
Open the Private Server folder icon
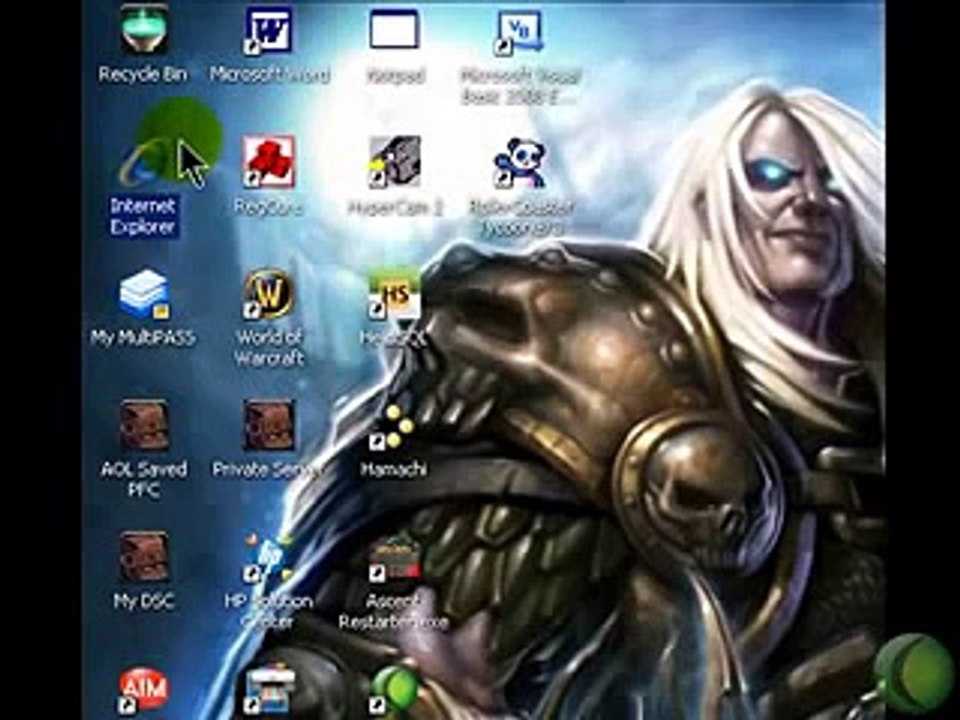[268, 426]
